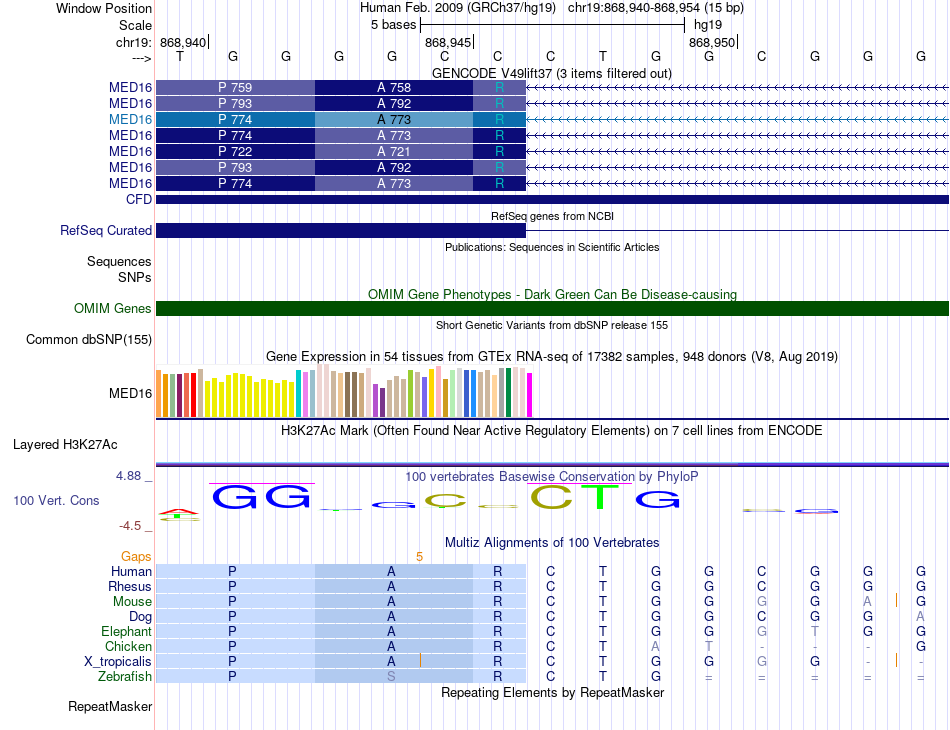This screenshot has height=730, width=950.
Task: Click the 100 Vert. Cons label
Action: [x=56, y=500]
